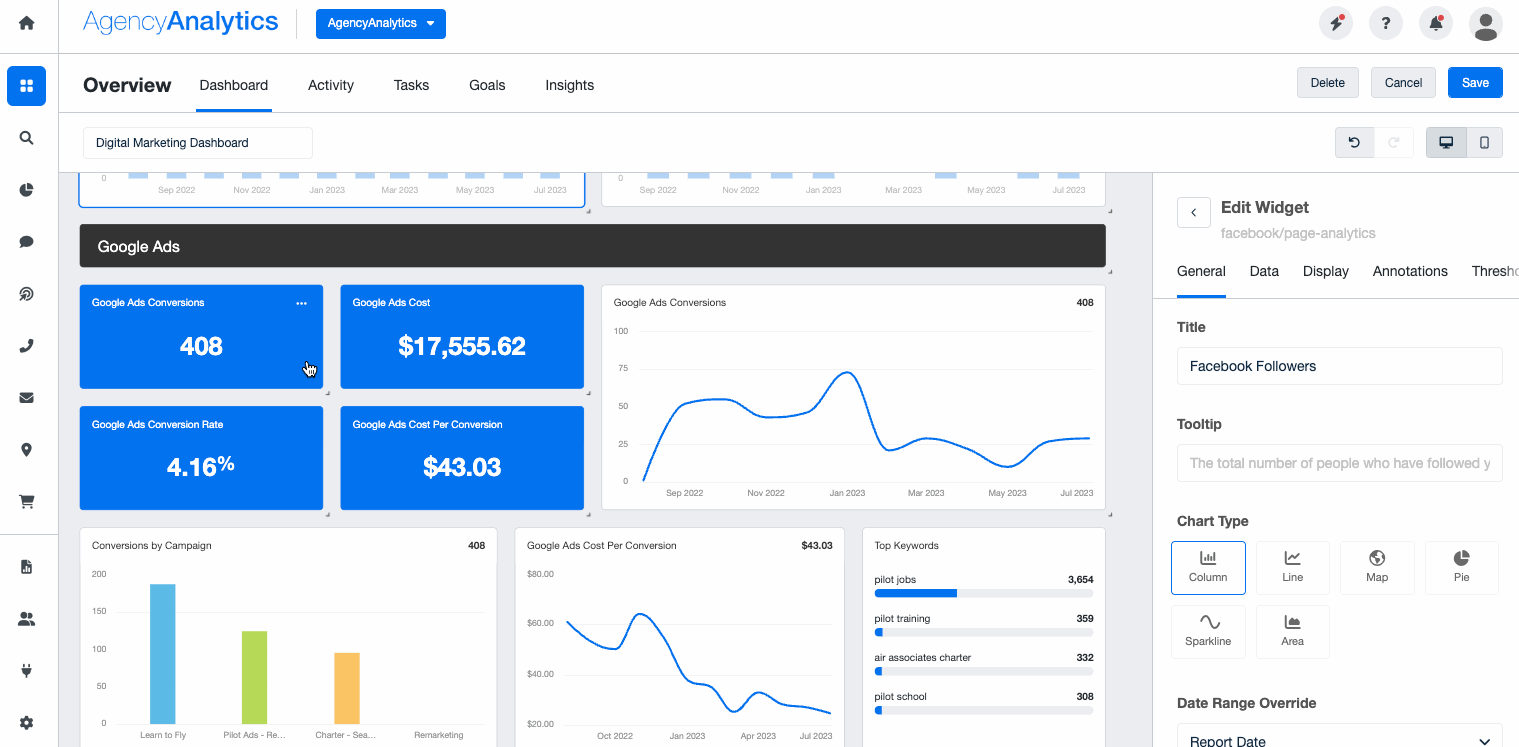Select the Pie chart type
This screenshot has height=747, width=1519.
[1461, 567]
